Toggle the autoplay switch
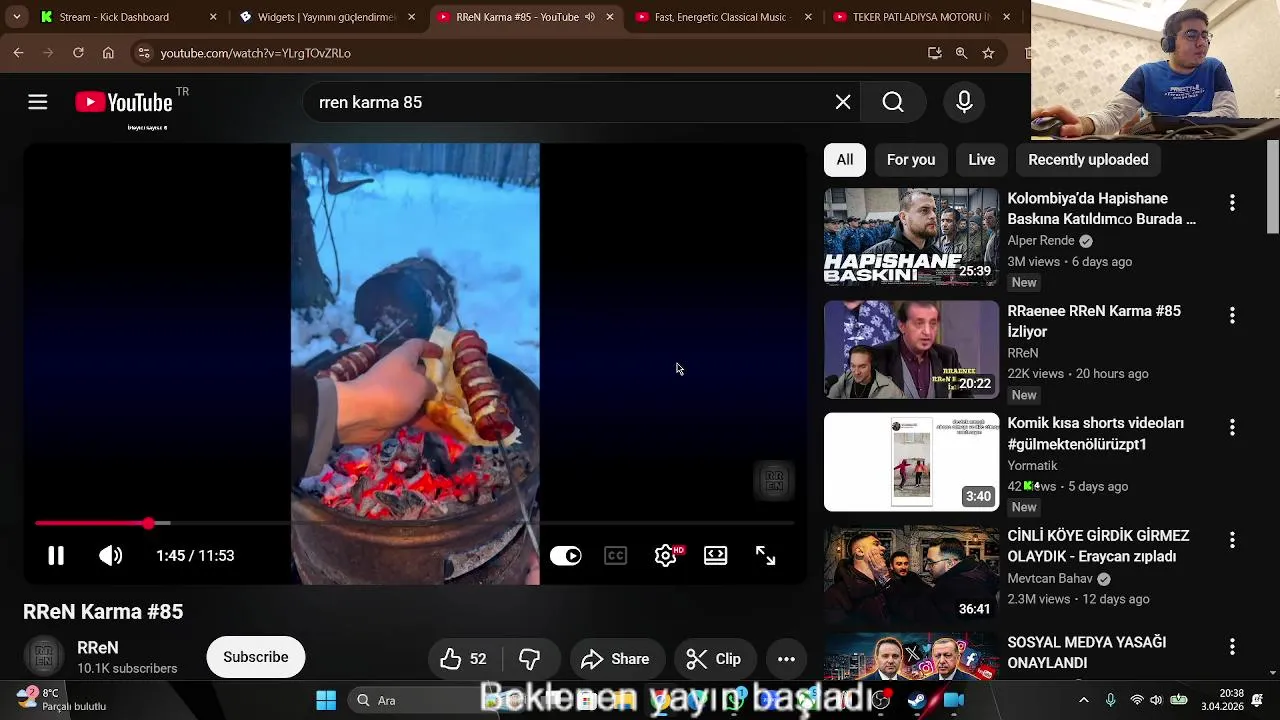1280x720 pixels. pyautogui.click(x=565, y=556)
